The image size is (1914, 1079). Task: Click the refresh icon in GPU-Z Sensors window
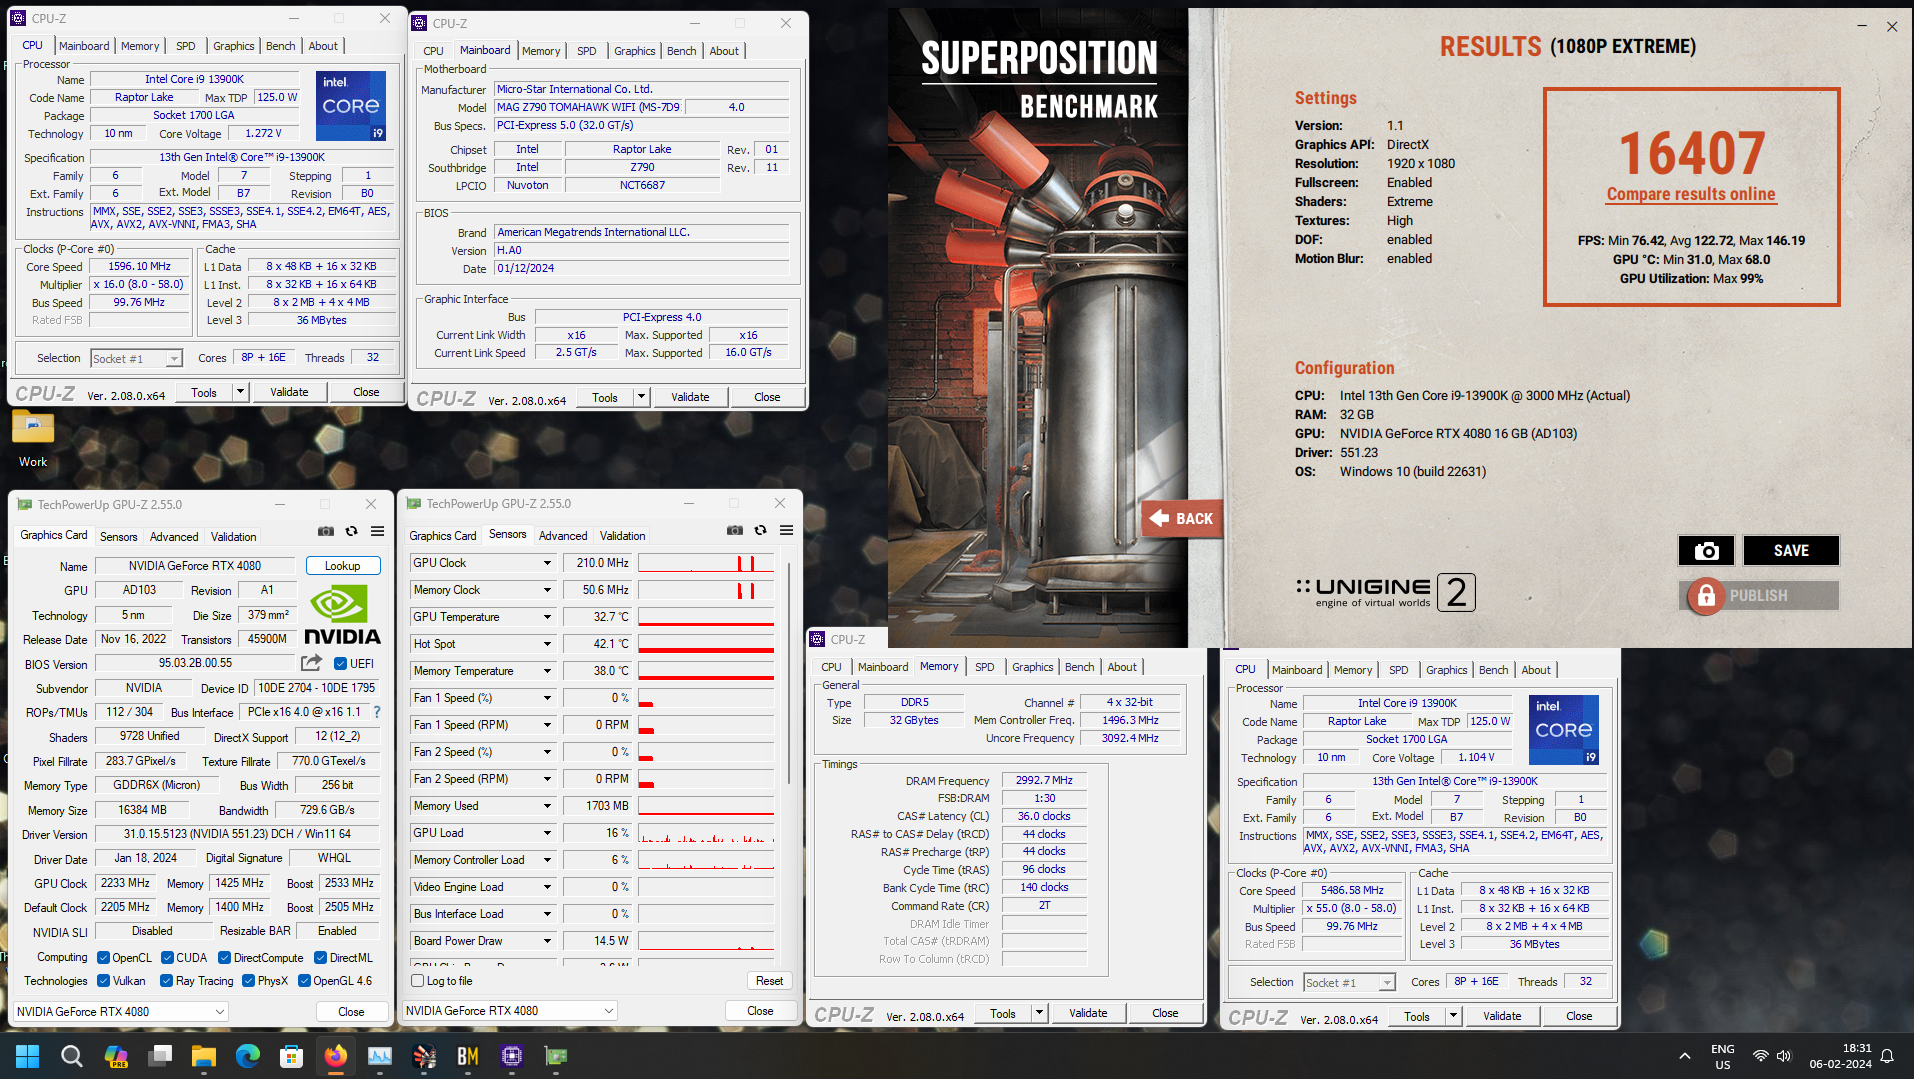[x=760, y=530]
